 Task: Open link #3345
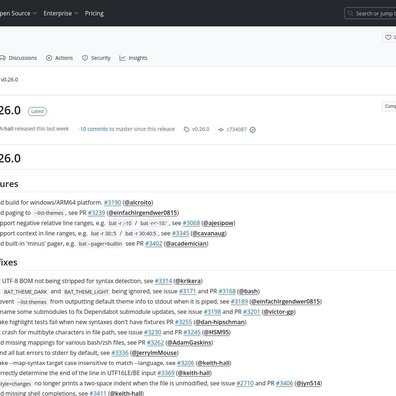pos(180,233)
